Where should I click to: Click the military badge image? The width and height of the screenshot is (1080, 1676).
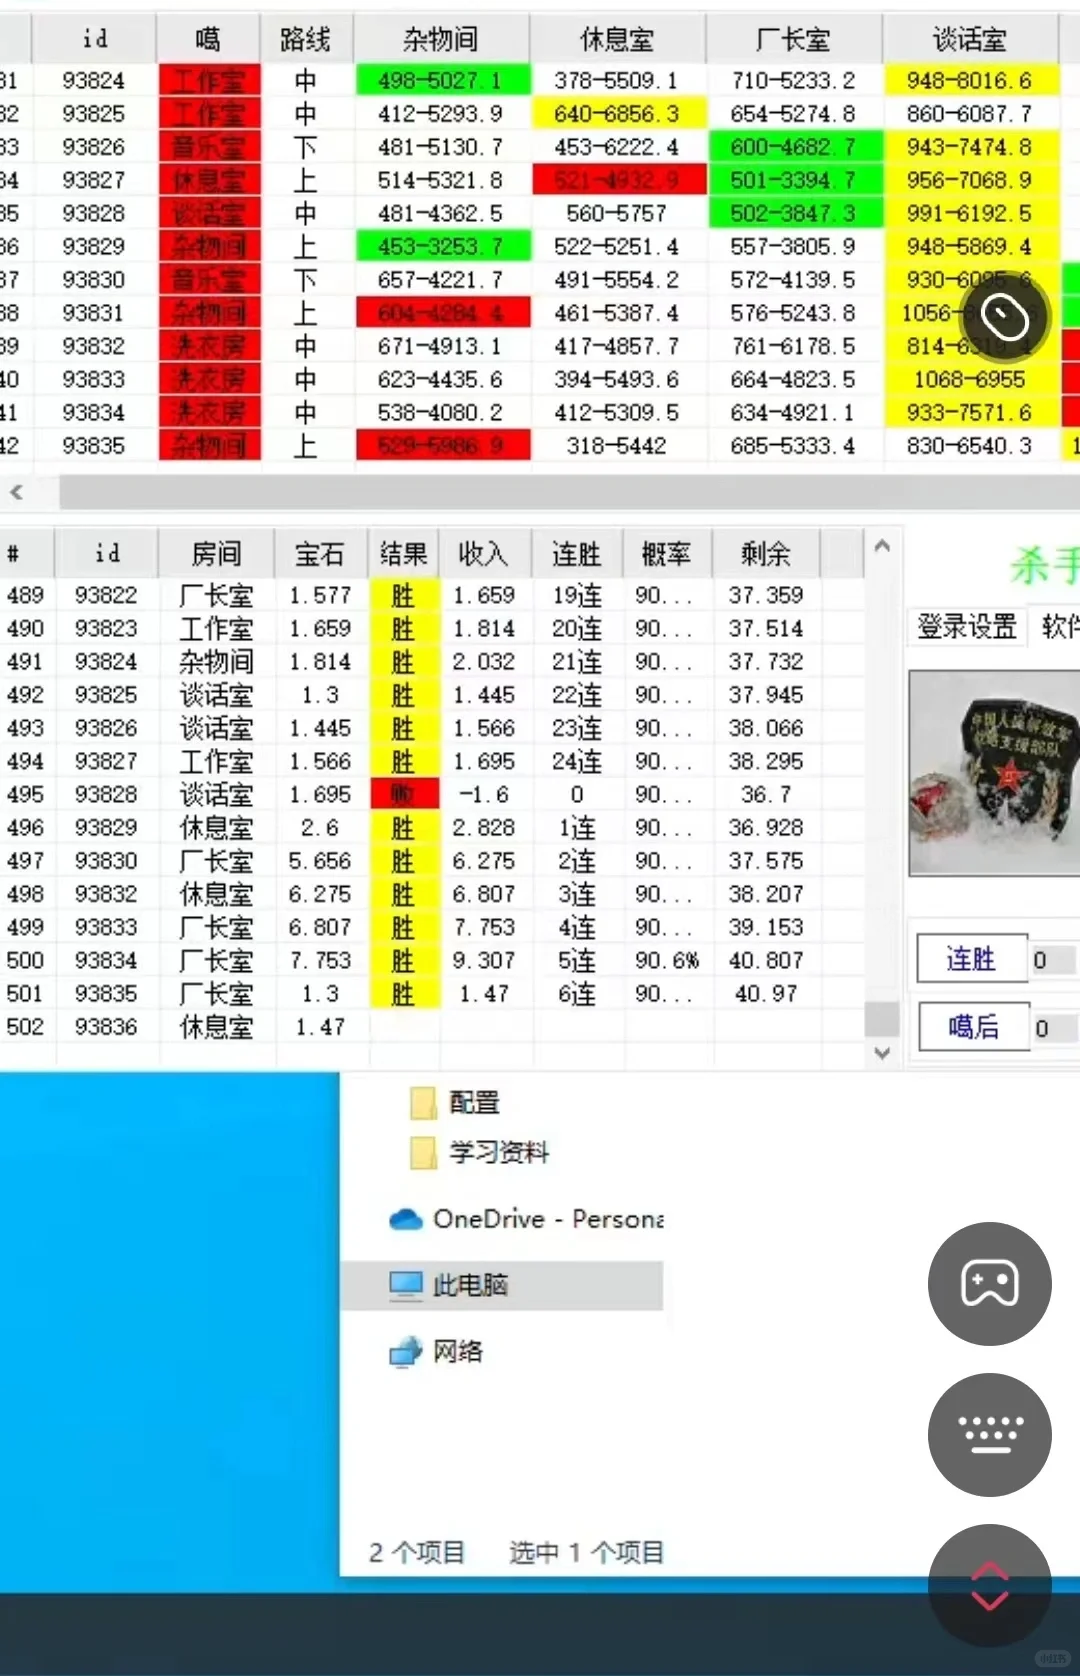[x=994, y=773]
